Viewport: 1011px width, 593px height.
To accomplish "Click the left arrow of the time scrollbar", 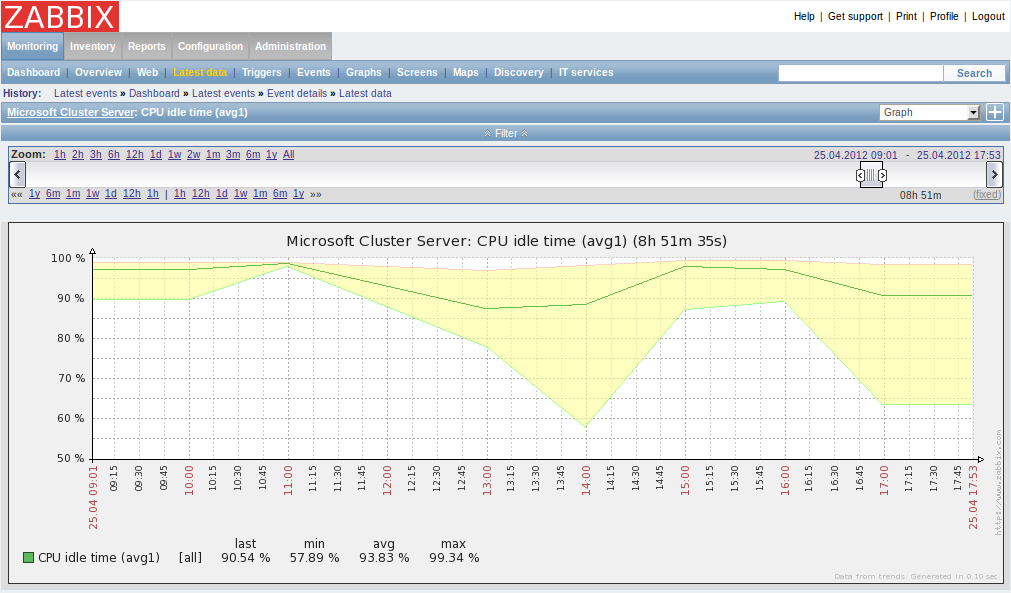I will pyautogui.click(x=17, y=174).
